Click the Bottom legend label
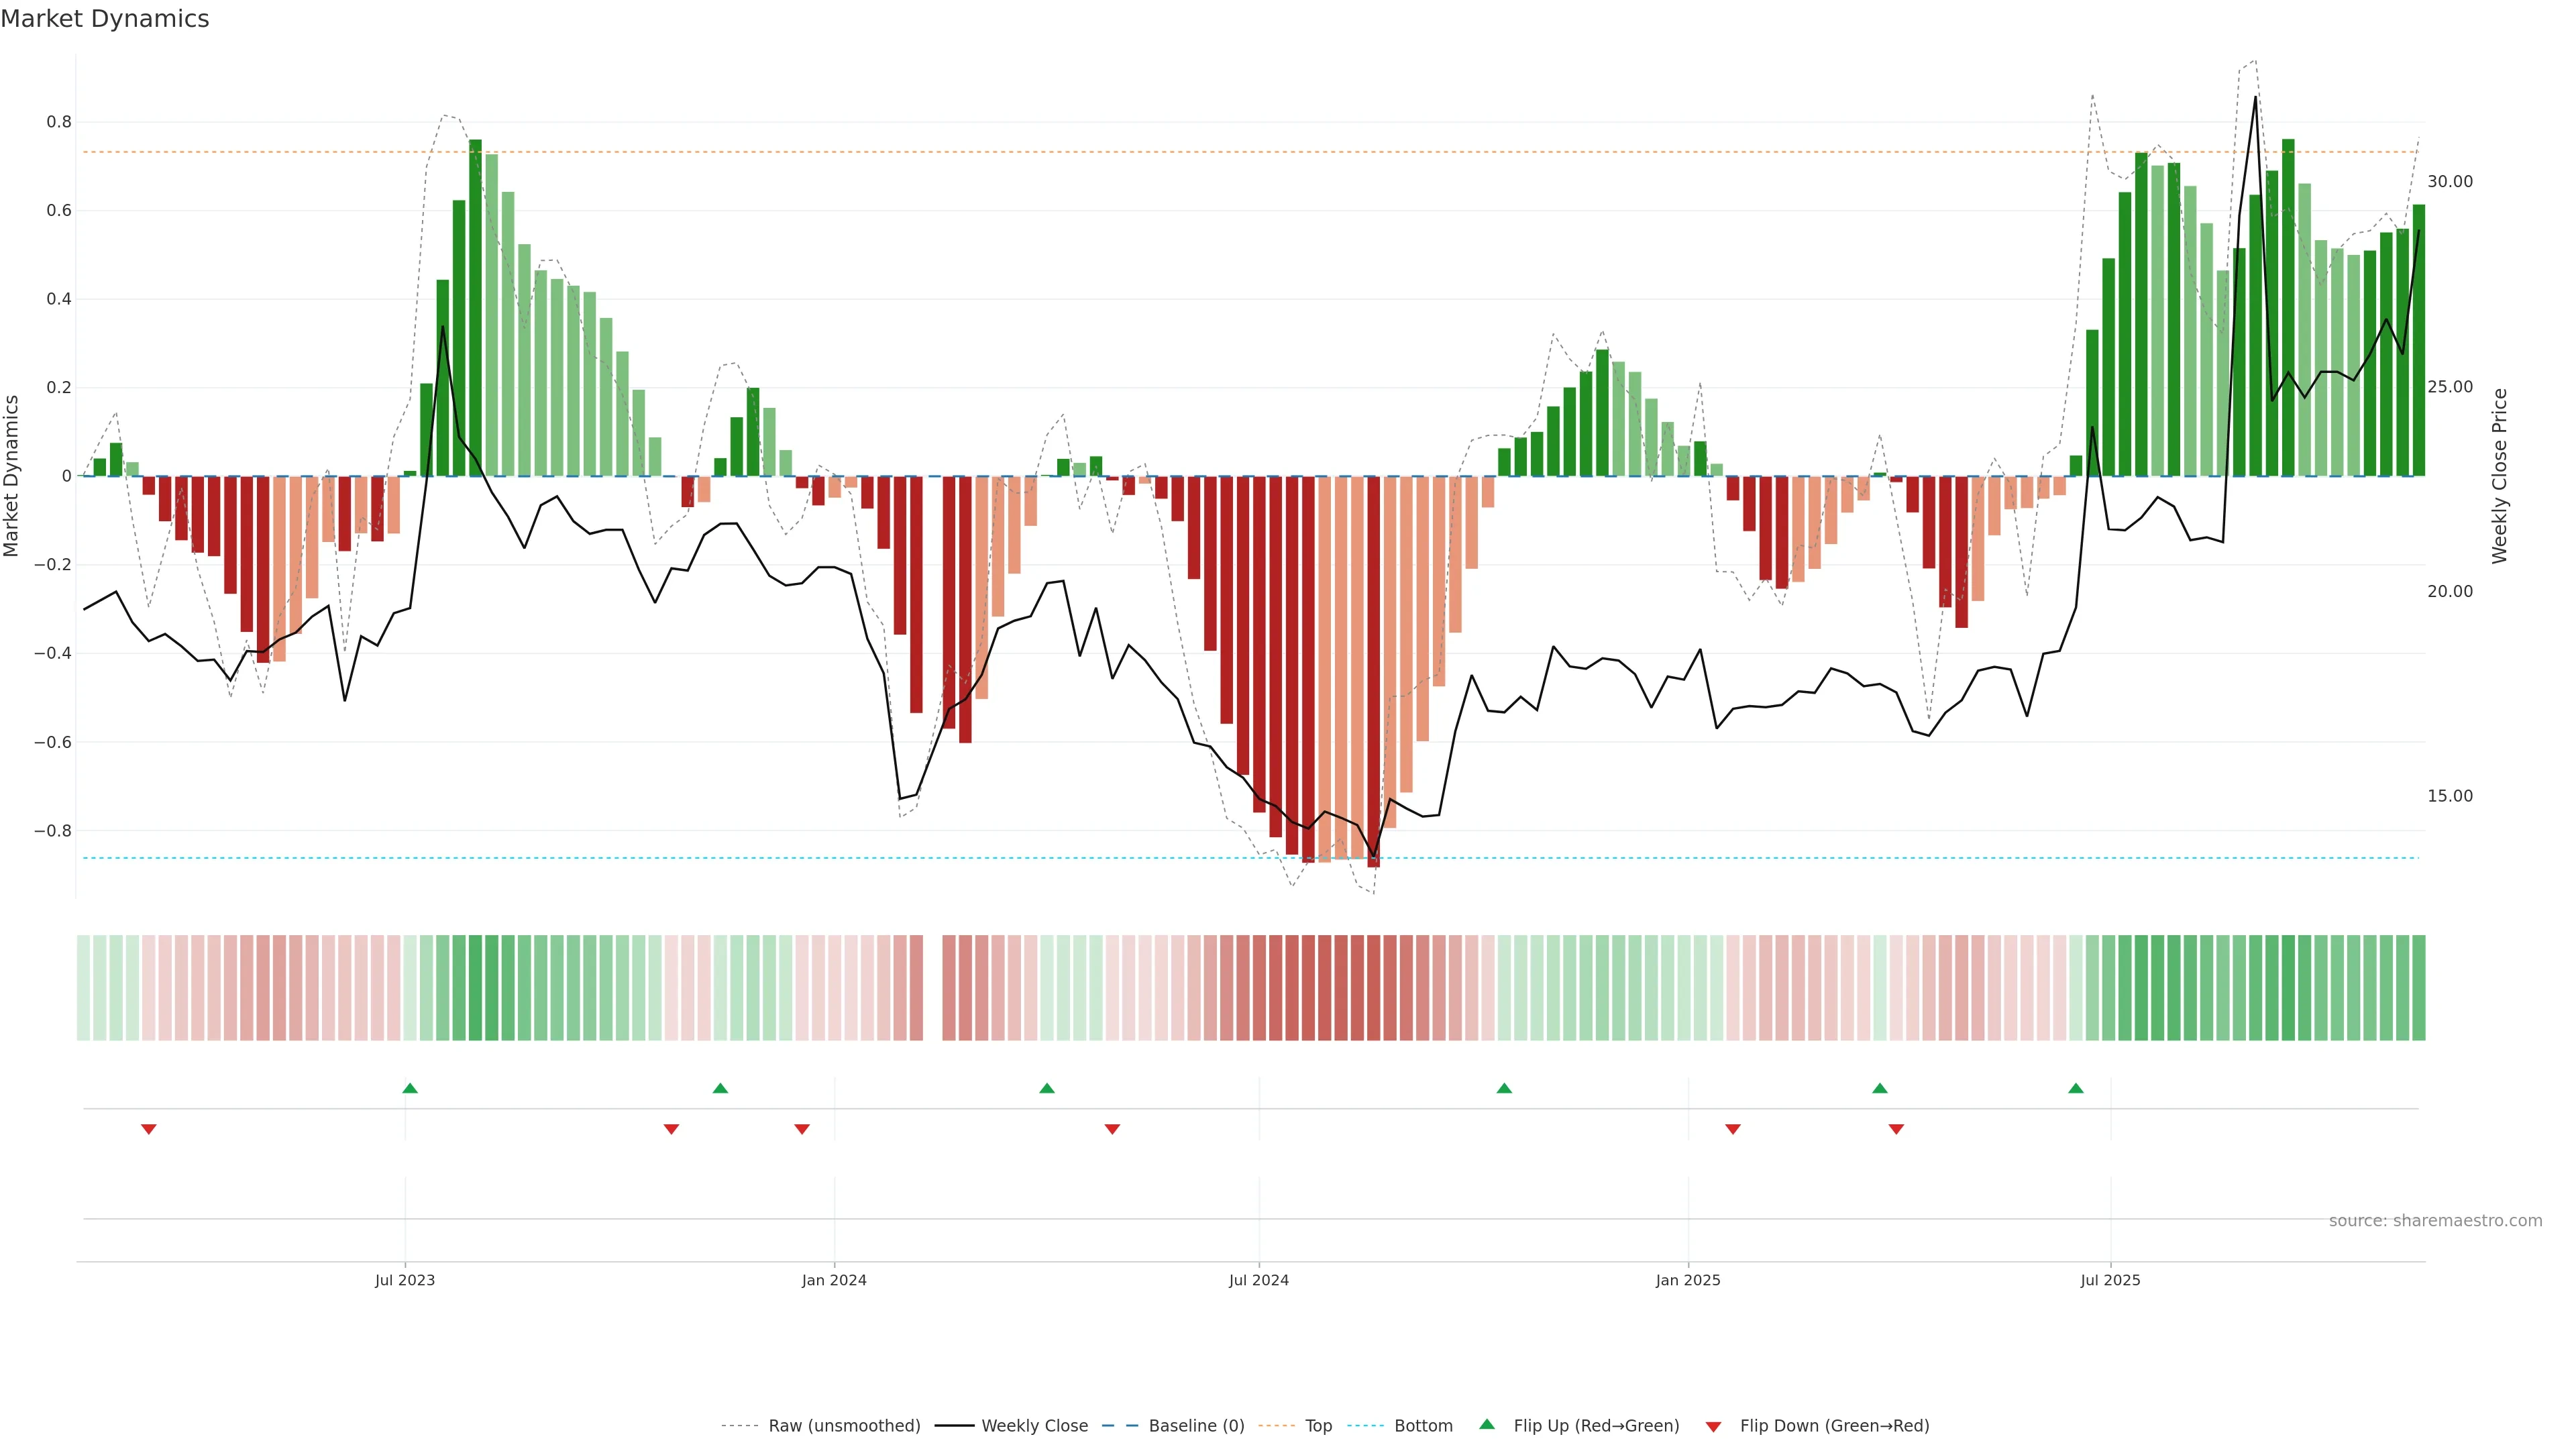 (1423, 1426)
